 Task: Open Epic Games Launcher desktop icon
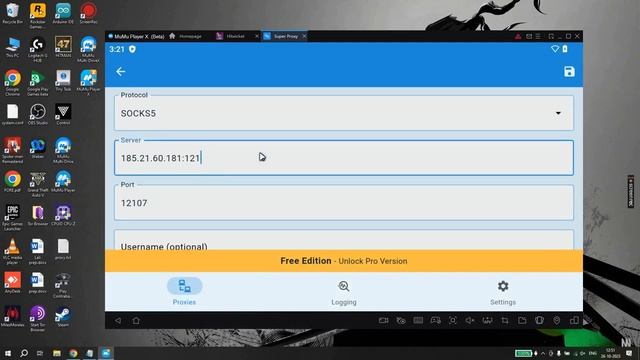click(12, 218)
